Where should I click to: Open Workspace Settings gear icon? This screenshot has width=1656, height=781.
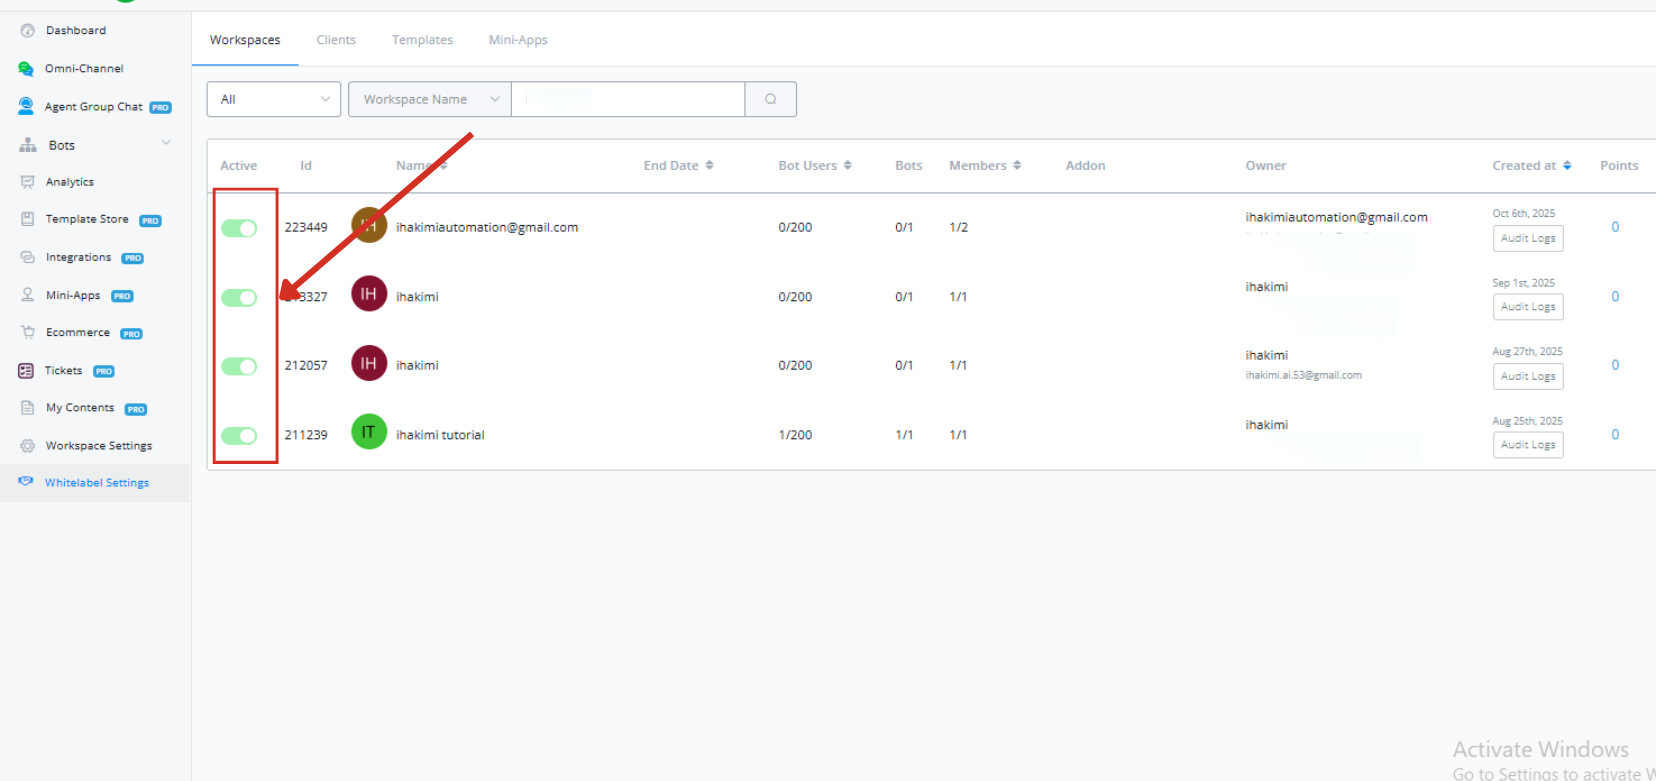click(x=27, y=446)
